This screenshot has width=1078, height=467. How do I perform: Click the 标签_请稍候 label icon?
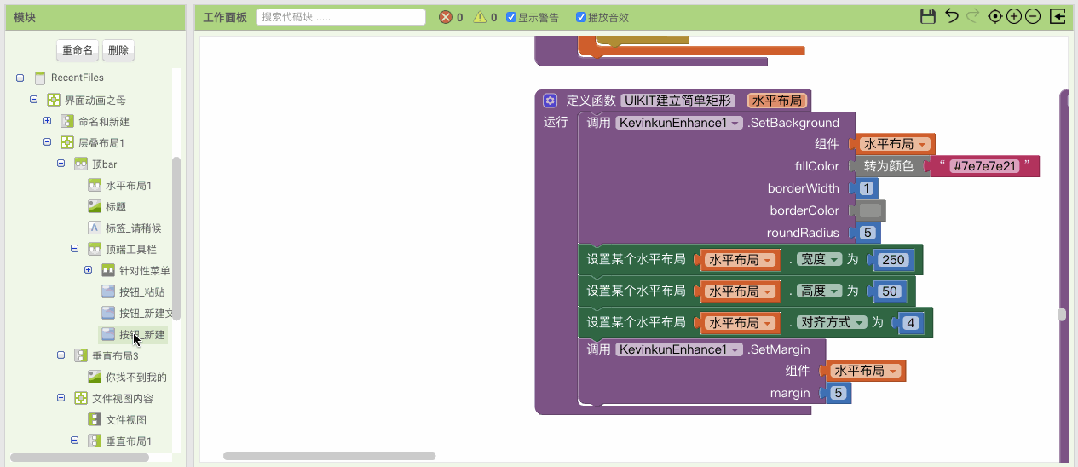[x=95, y=228]
